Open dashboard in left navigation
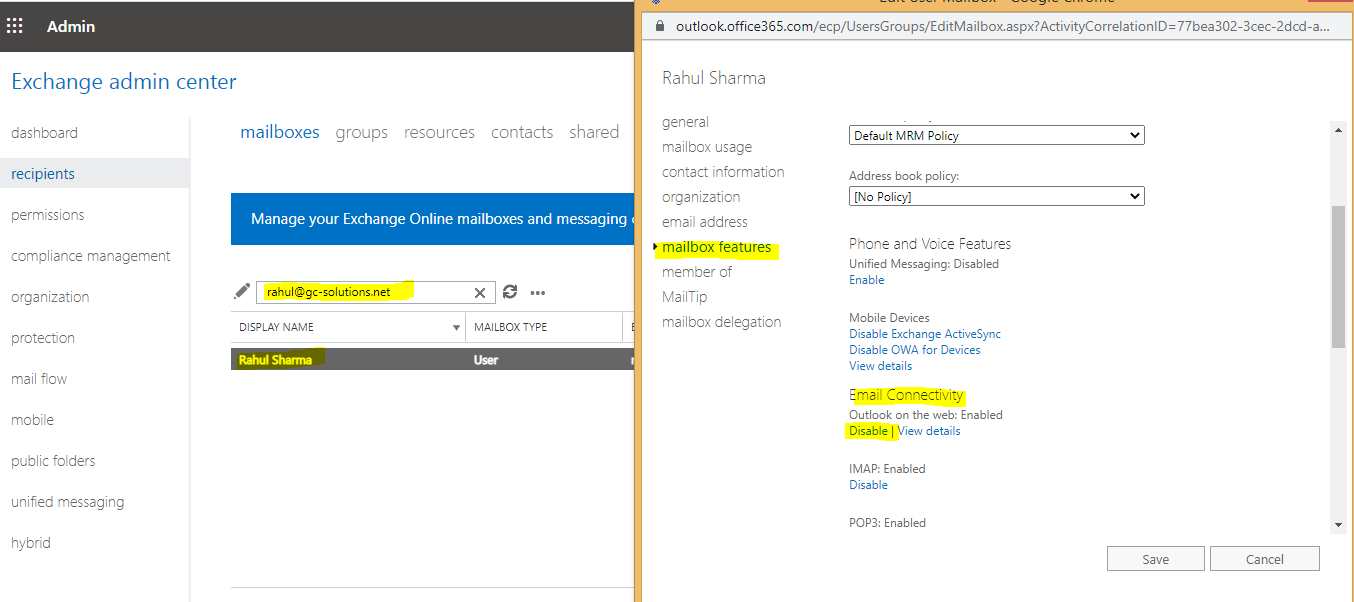 44,133
